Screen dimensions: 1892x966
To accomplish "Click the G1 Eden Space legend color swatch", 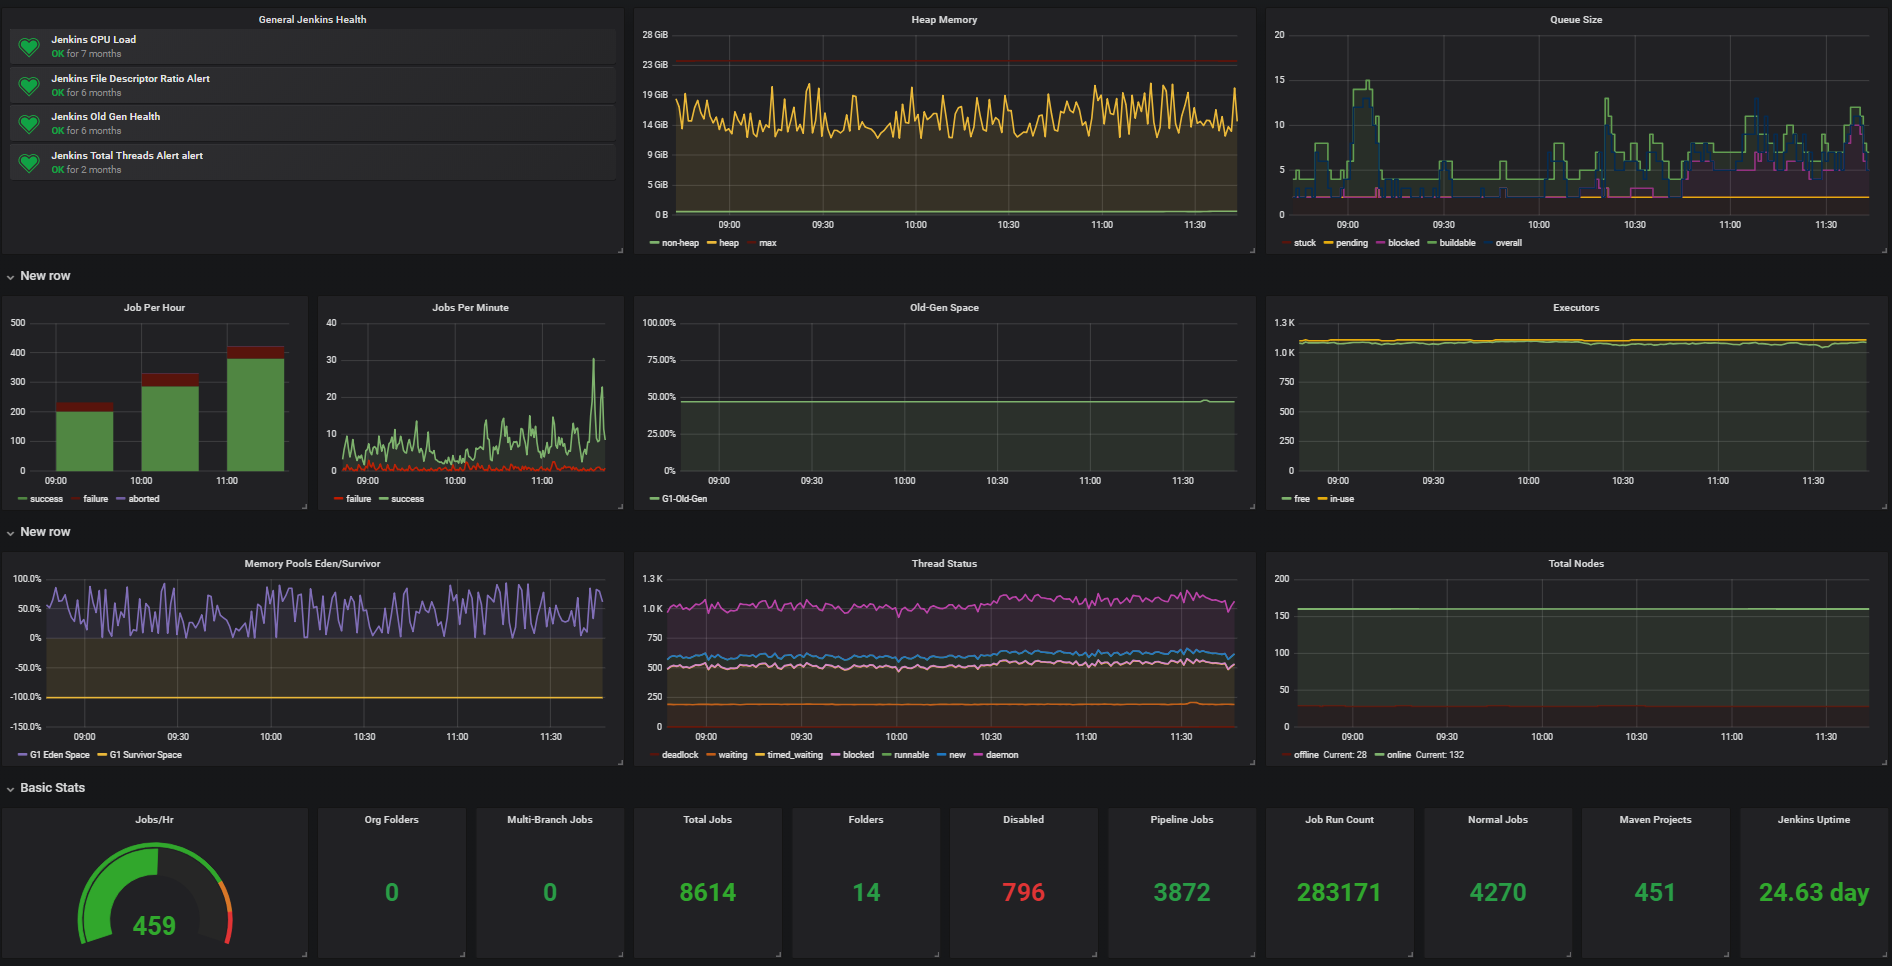I will click(x=23, y=755).
